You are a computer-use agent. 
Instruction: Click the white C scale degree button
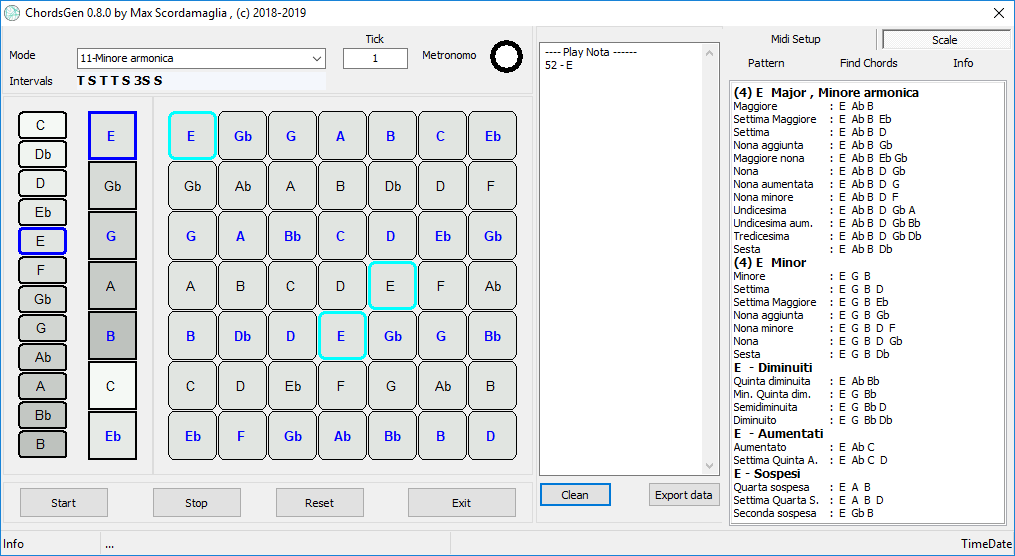point(112,386)
